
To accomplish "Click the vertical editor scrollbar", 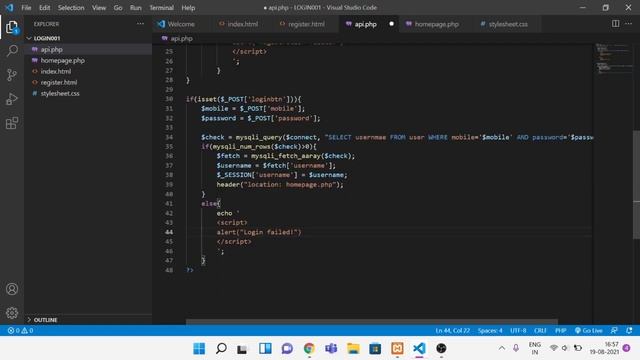I will tap(636, 184).
